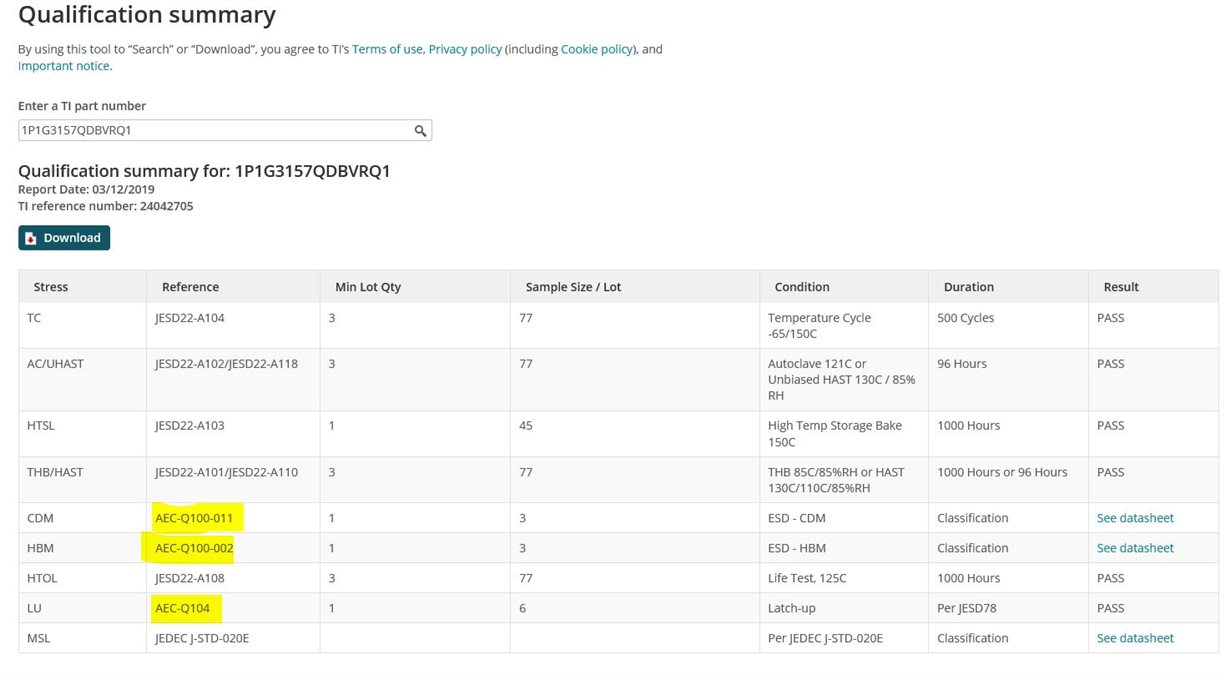Select the Min Lot Qty column header
1230x674 pixels.
point(368,287)
